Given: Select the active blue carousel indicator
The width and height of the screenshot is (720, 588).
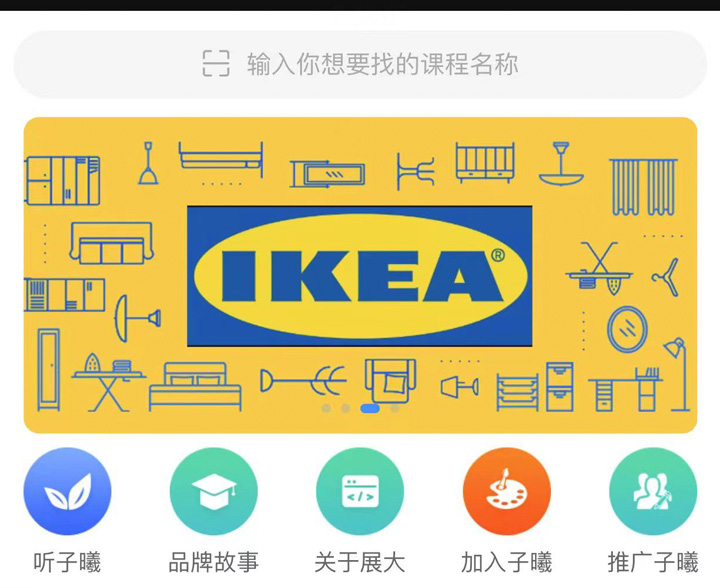Looking at the screenshot, I should click(370, 408).
